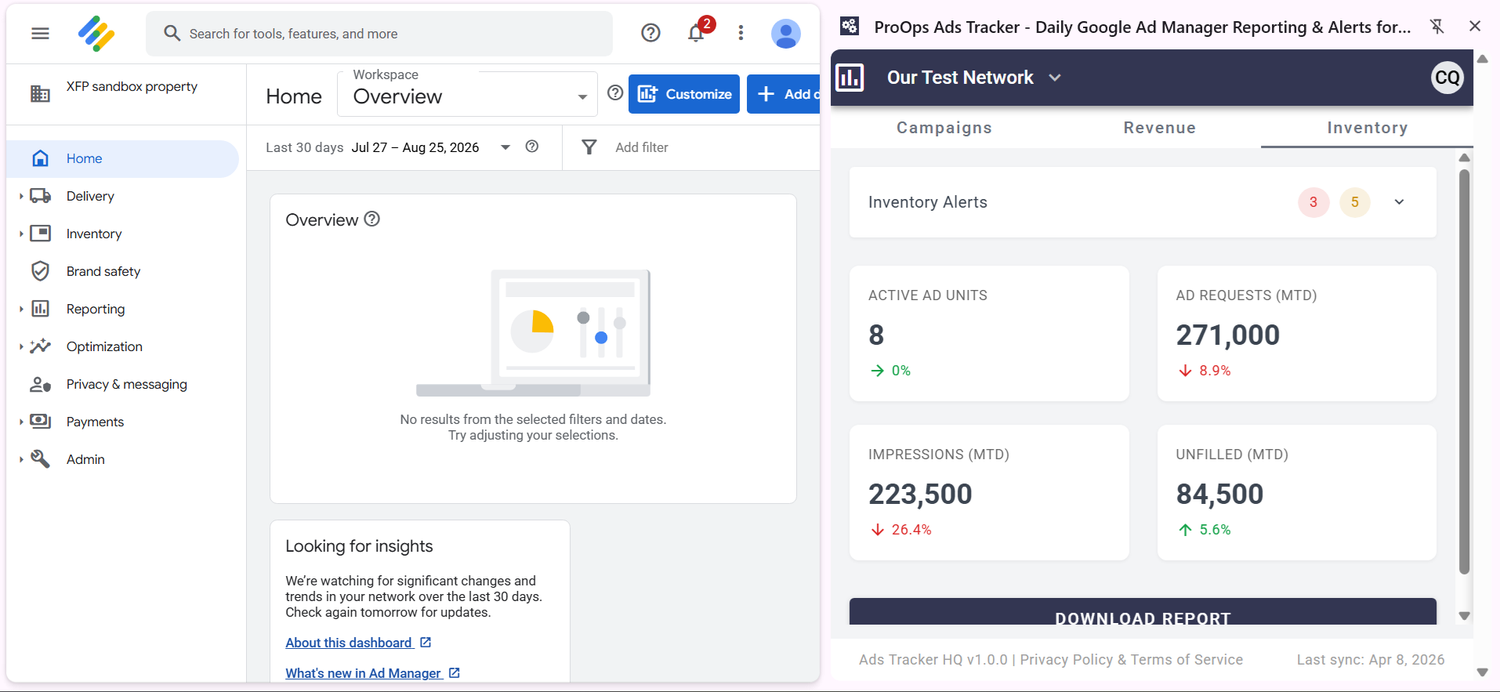This screenshot has height=692, width=1500.
Task: Expand the Inventory Alerts chevron
Action: 1399,202
